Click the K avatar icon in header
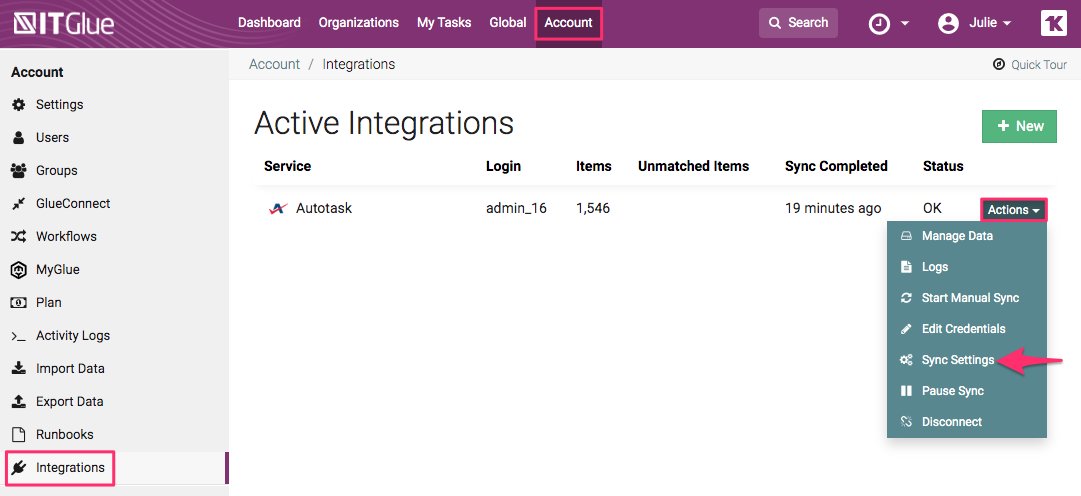Image resolution: width=1081 pixels, height=496 pixels. tap(1053, 23)
